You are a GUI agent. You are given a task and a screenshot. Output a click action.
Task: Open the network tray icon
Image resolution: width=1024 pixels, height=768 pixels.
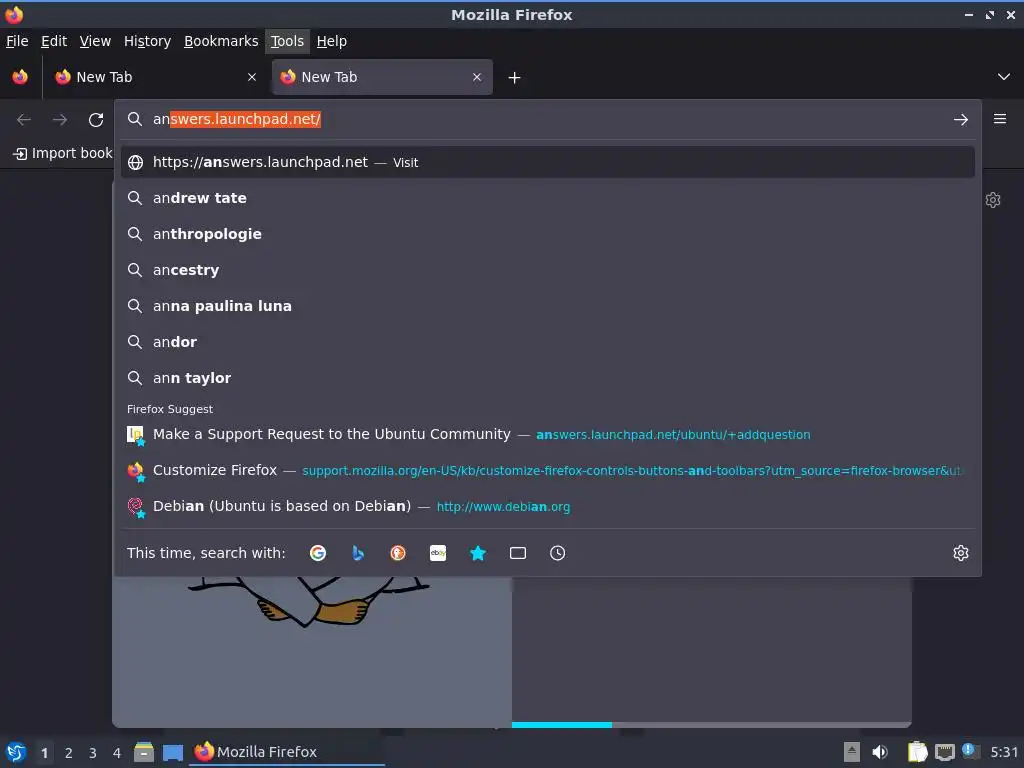coord(944,752)
